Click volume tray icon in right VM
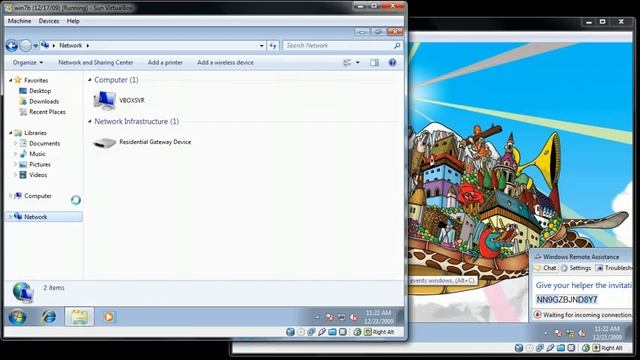The height and width of the screenshot is (360, 640). click(x=582, y=333)
